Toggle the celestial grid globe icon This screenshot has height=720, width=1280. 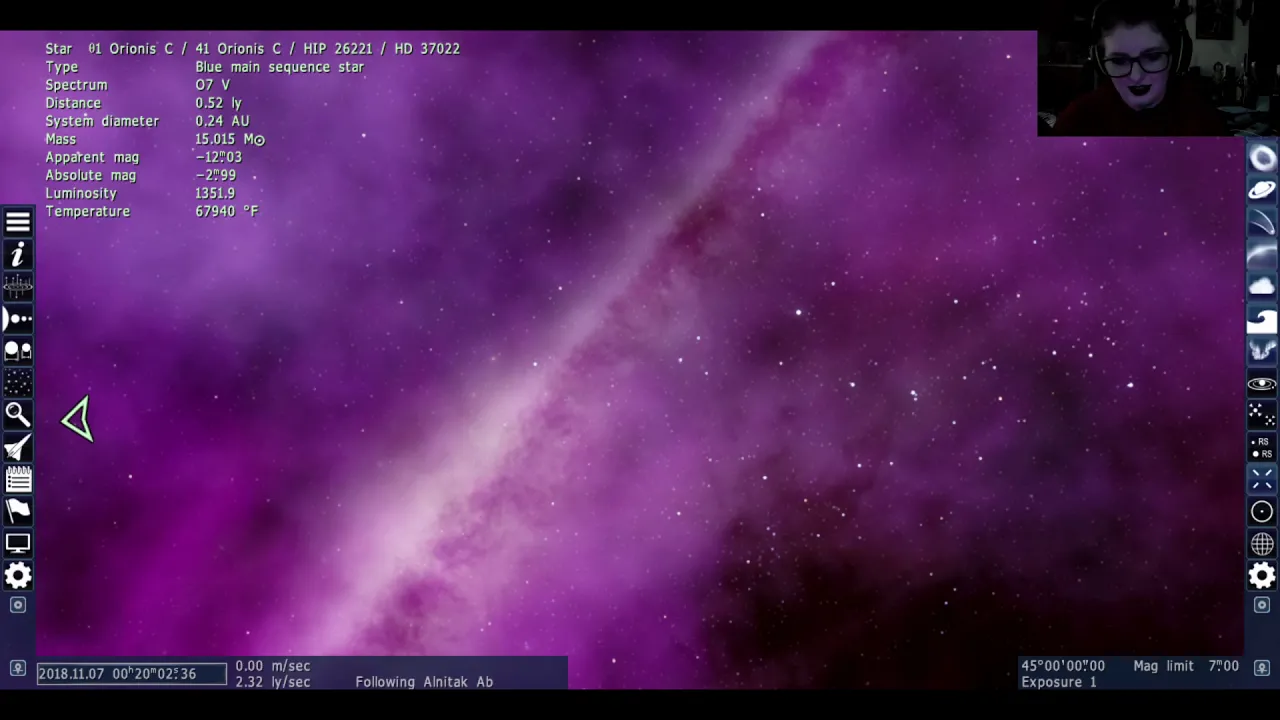click(1262, 543)
